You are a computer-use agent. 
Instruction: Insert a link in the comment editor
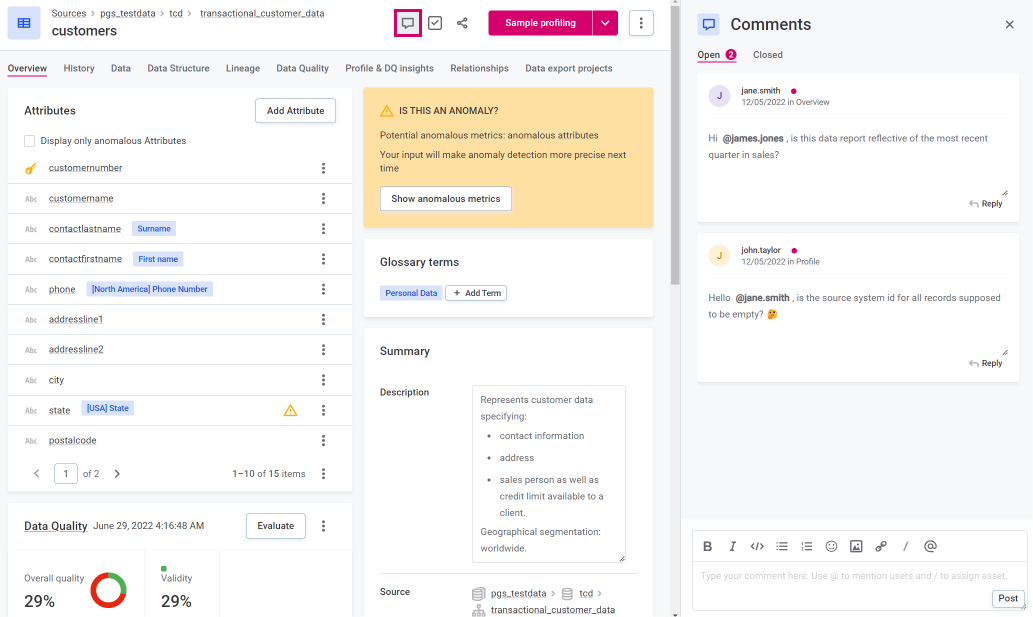pos(881,546)
